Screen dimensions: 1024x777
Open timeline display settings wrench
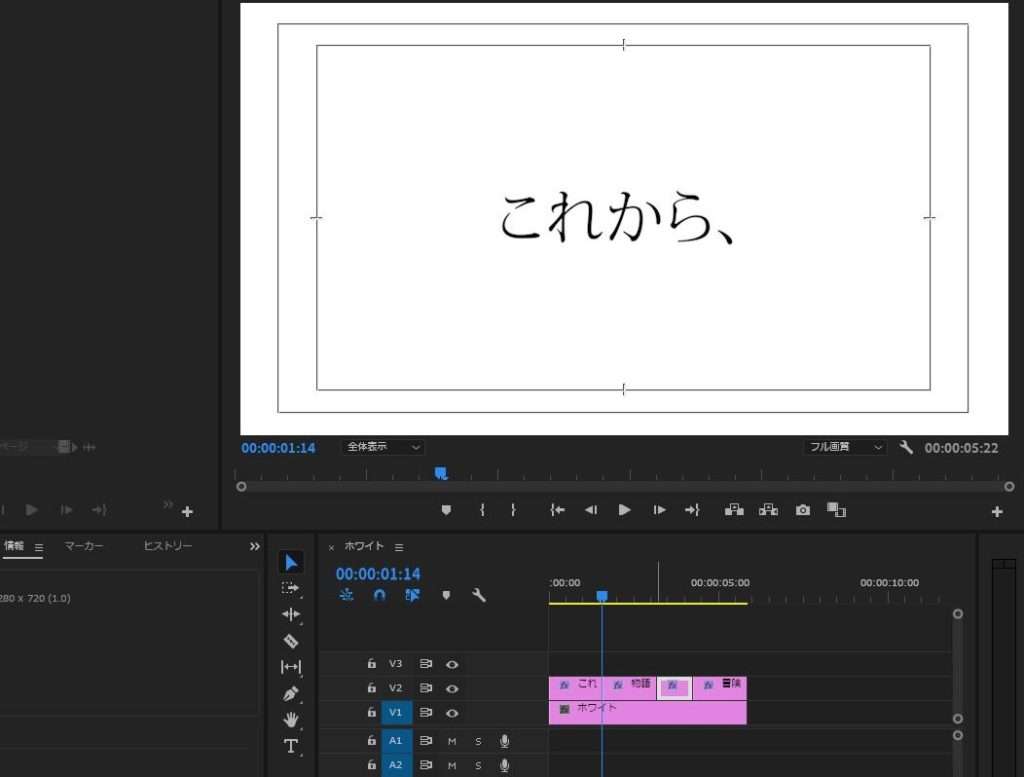(x=479, y=595)
